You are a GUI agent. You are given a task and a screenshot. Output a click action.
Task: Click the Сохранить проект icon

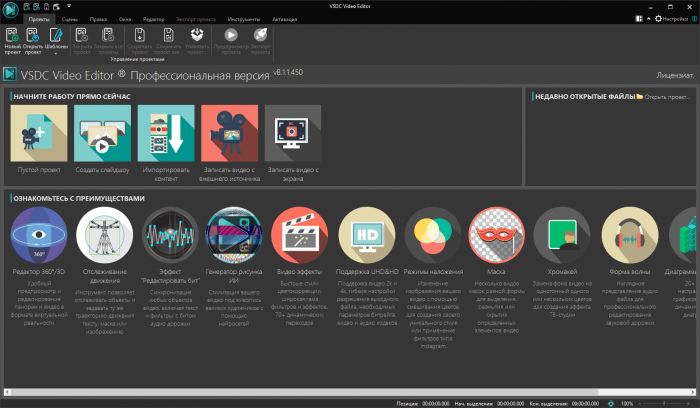140,35
